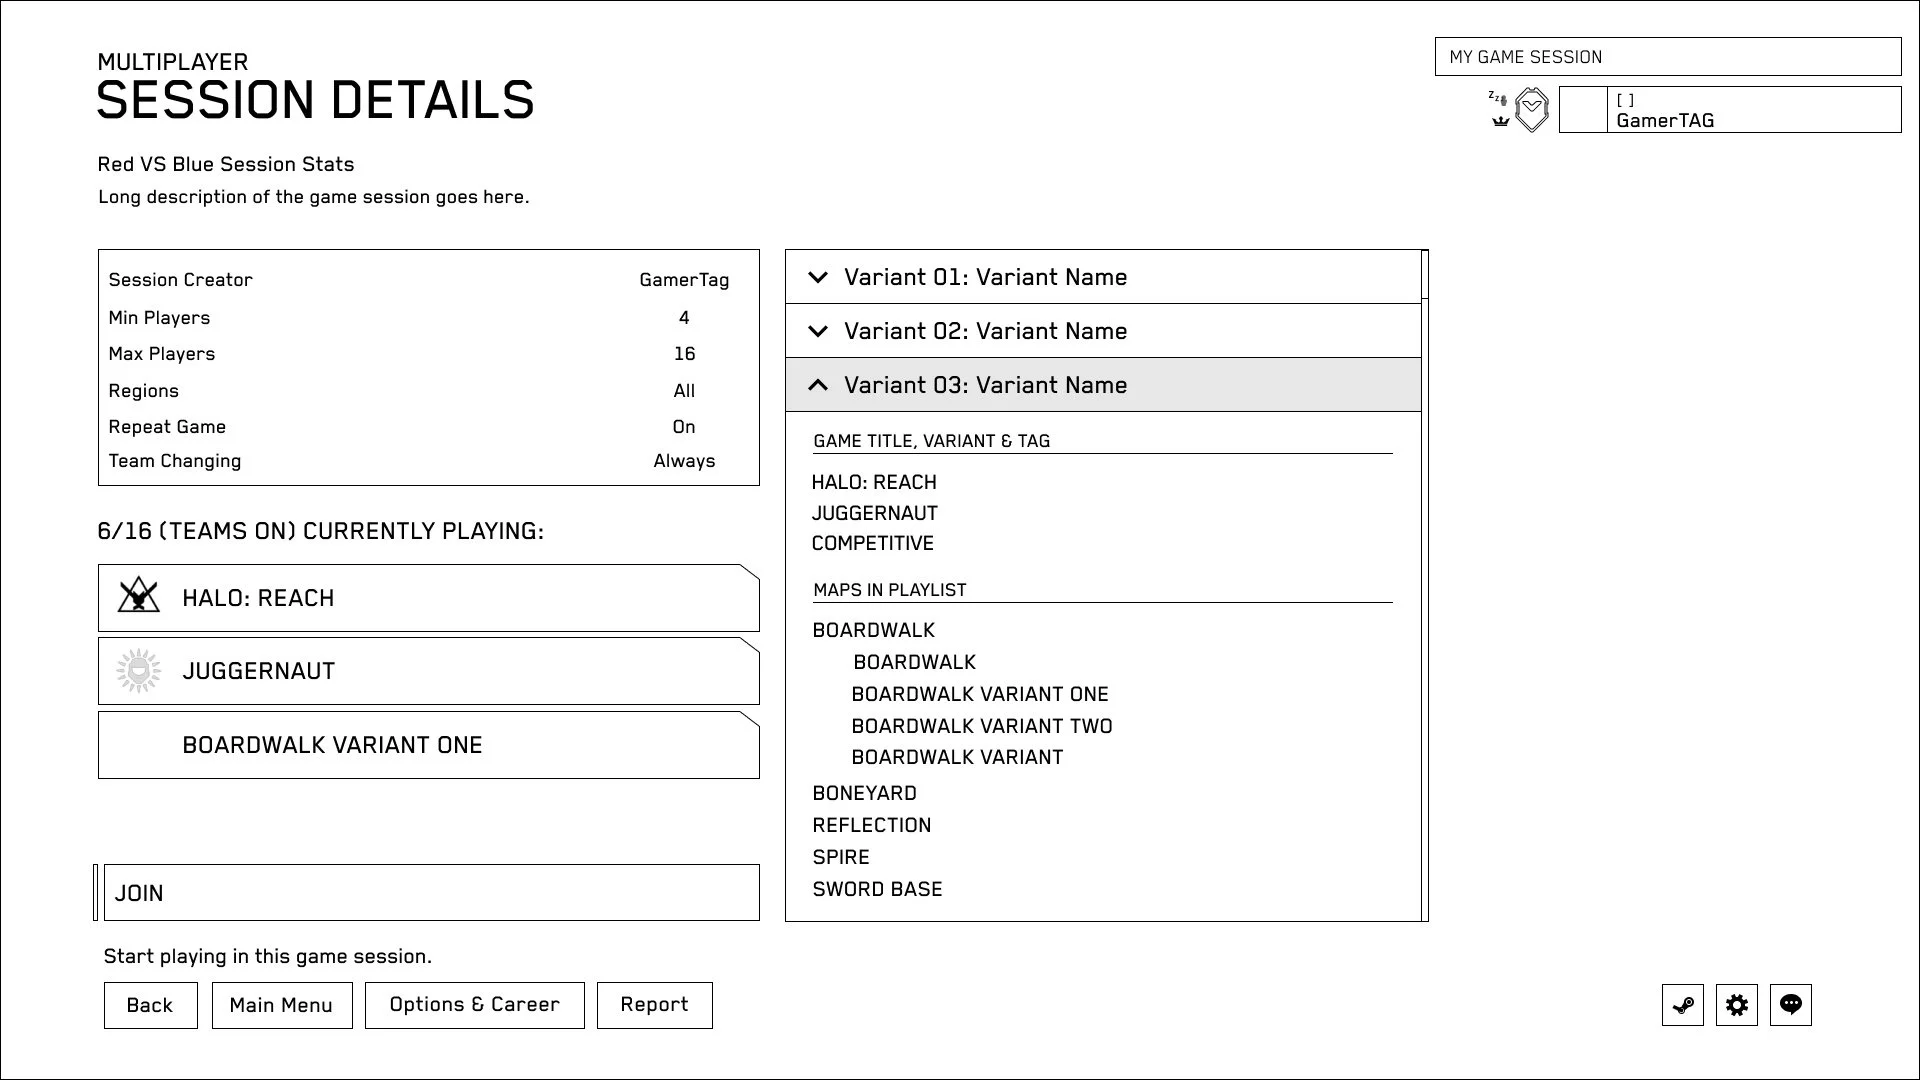
Task: Click the Session Creator GamerTag value
Action: coord(684,280)
